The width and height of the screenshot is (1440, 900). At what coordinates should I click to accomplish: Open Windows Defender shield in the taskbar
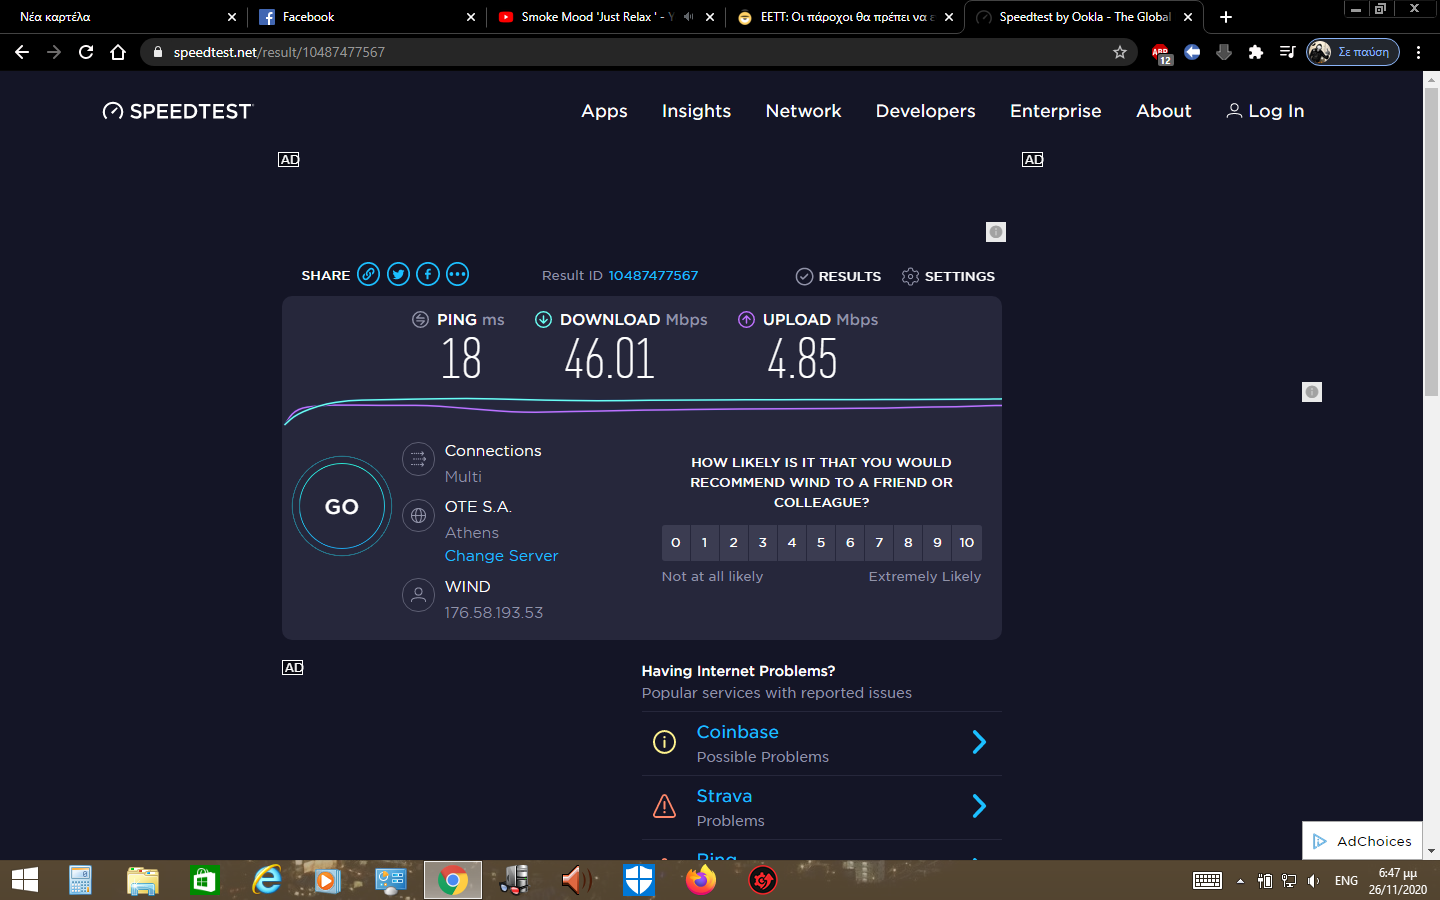639,880
